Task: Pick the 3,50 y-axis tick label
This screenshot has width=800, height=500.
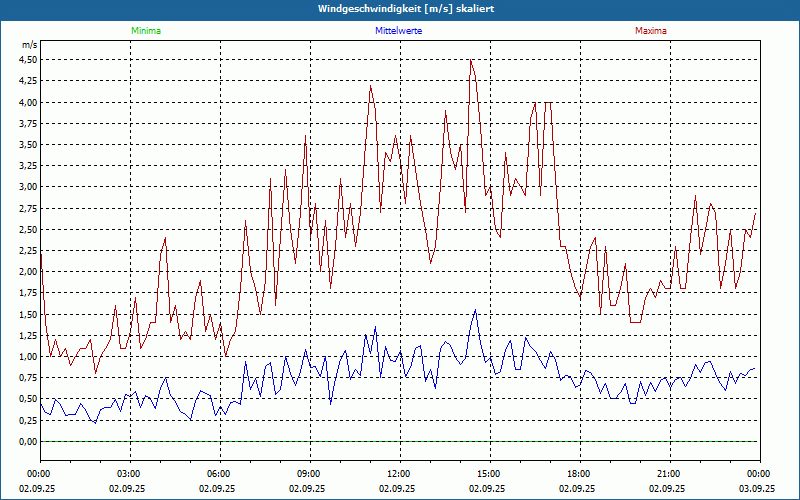Action: pos(28,144)
